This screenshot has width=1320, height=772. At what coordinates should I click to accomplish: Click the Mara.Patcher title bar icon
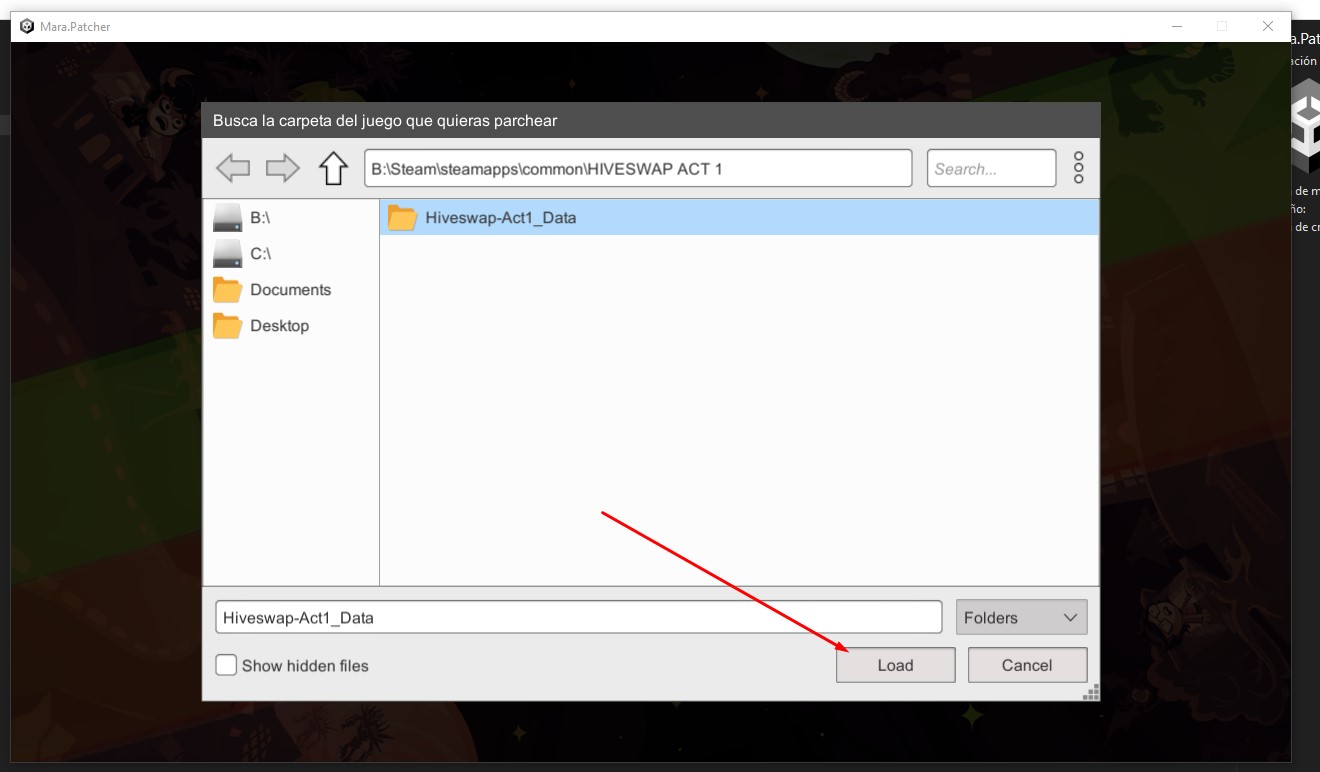coord(27,26)
